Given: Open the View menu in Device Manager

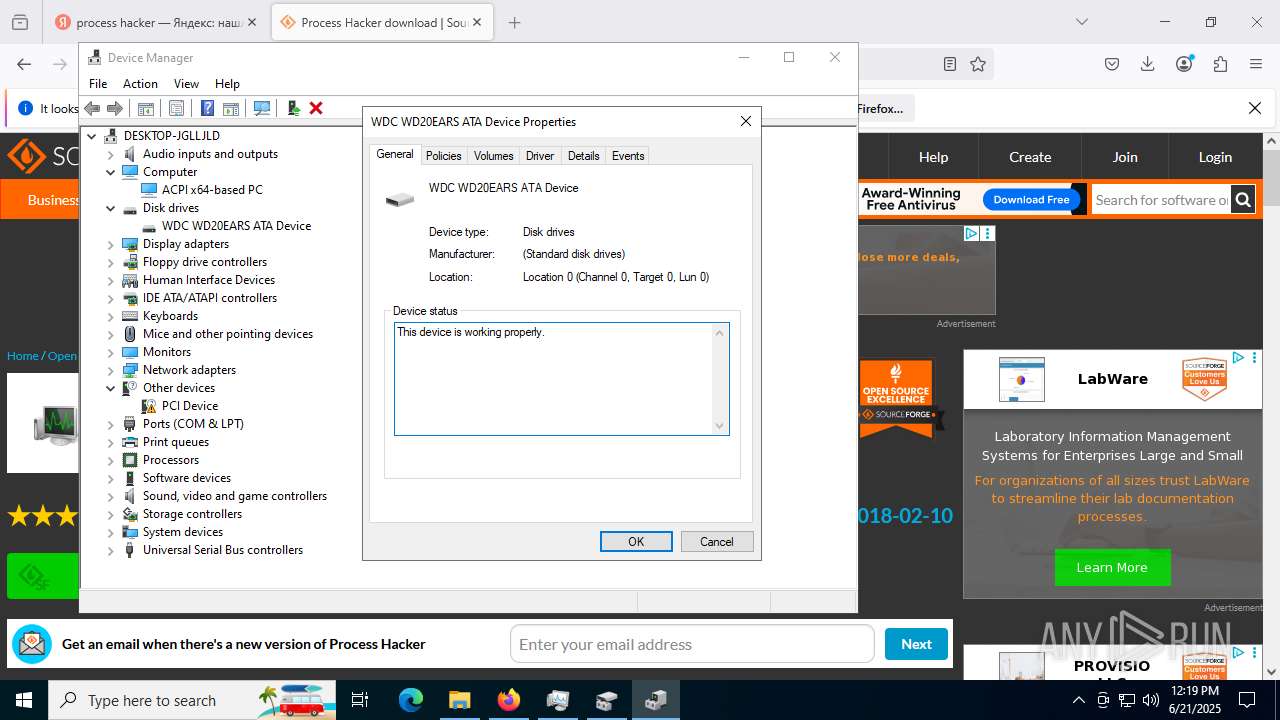Looking at the screenshot, I should (186, 84).
